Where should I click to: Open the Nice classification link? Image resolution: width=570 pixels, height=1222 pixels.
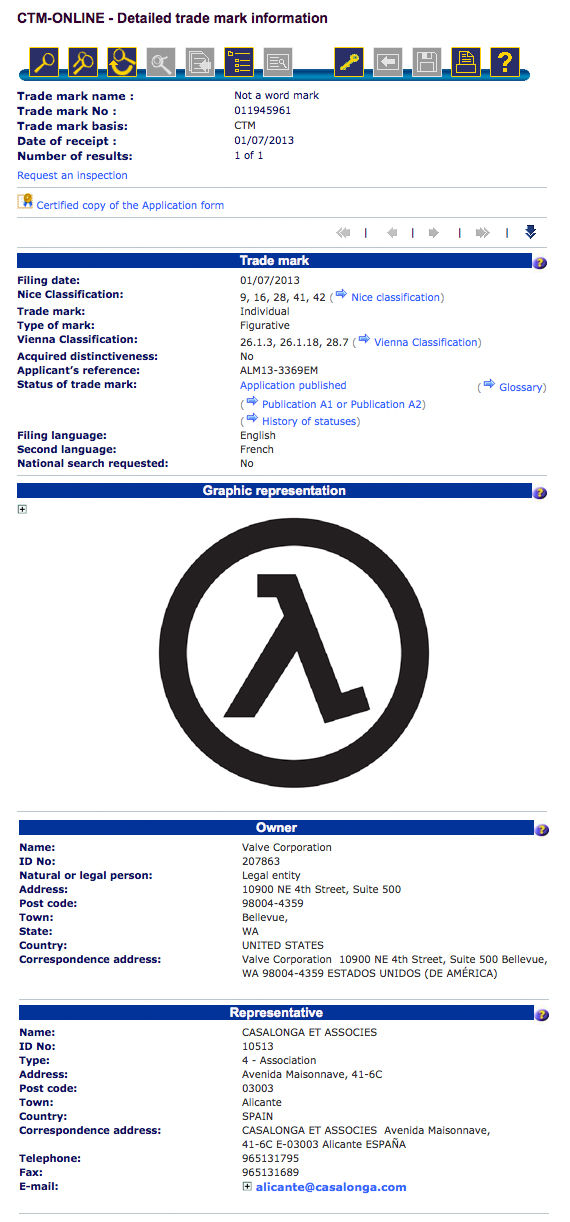pyautogui.click(x=395, y=297)
